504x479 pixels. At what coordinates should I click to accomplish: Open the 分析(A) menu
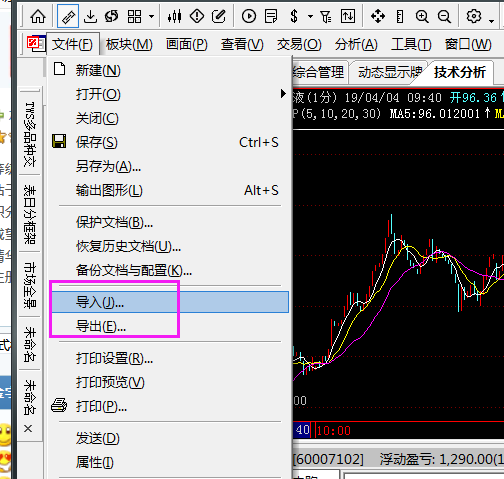[356, 44]
